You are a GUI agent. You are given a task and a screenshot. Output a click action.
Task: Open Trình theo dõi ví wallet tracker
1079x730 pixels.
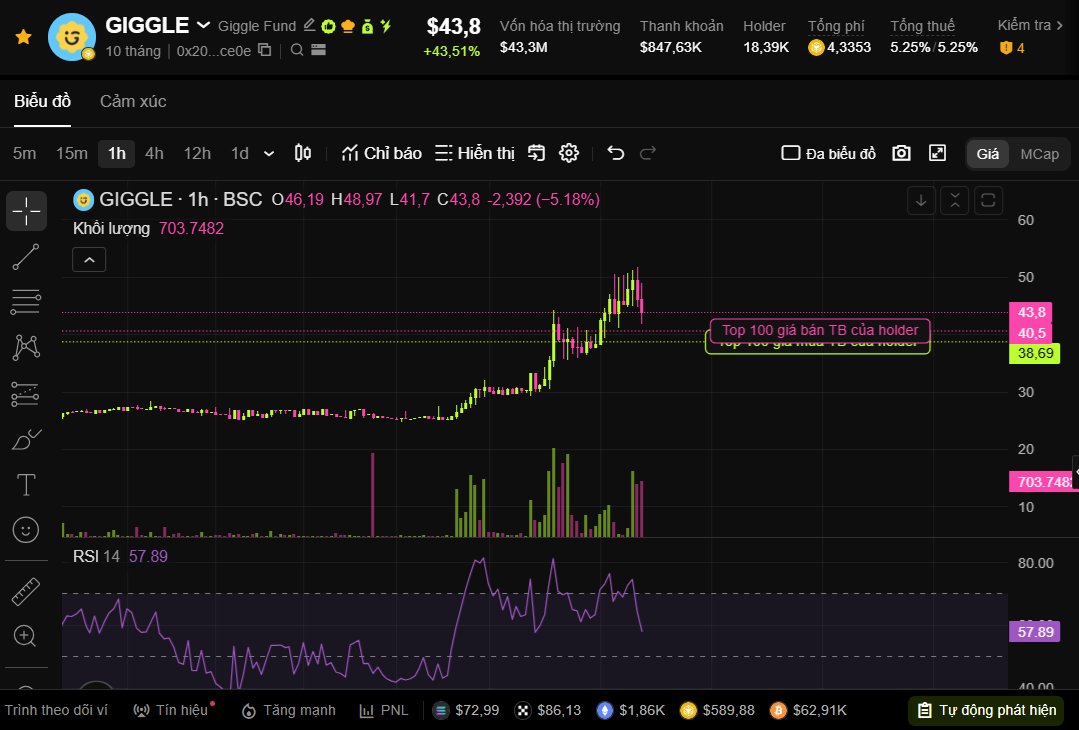click(x=55, y=710)
